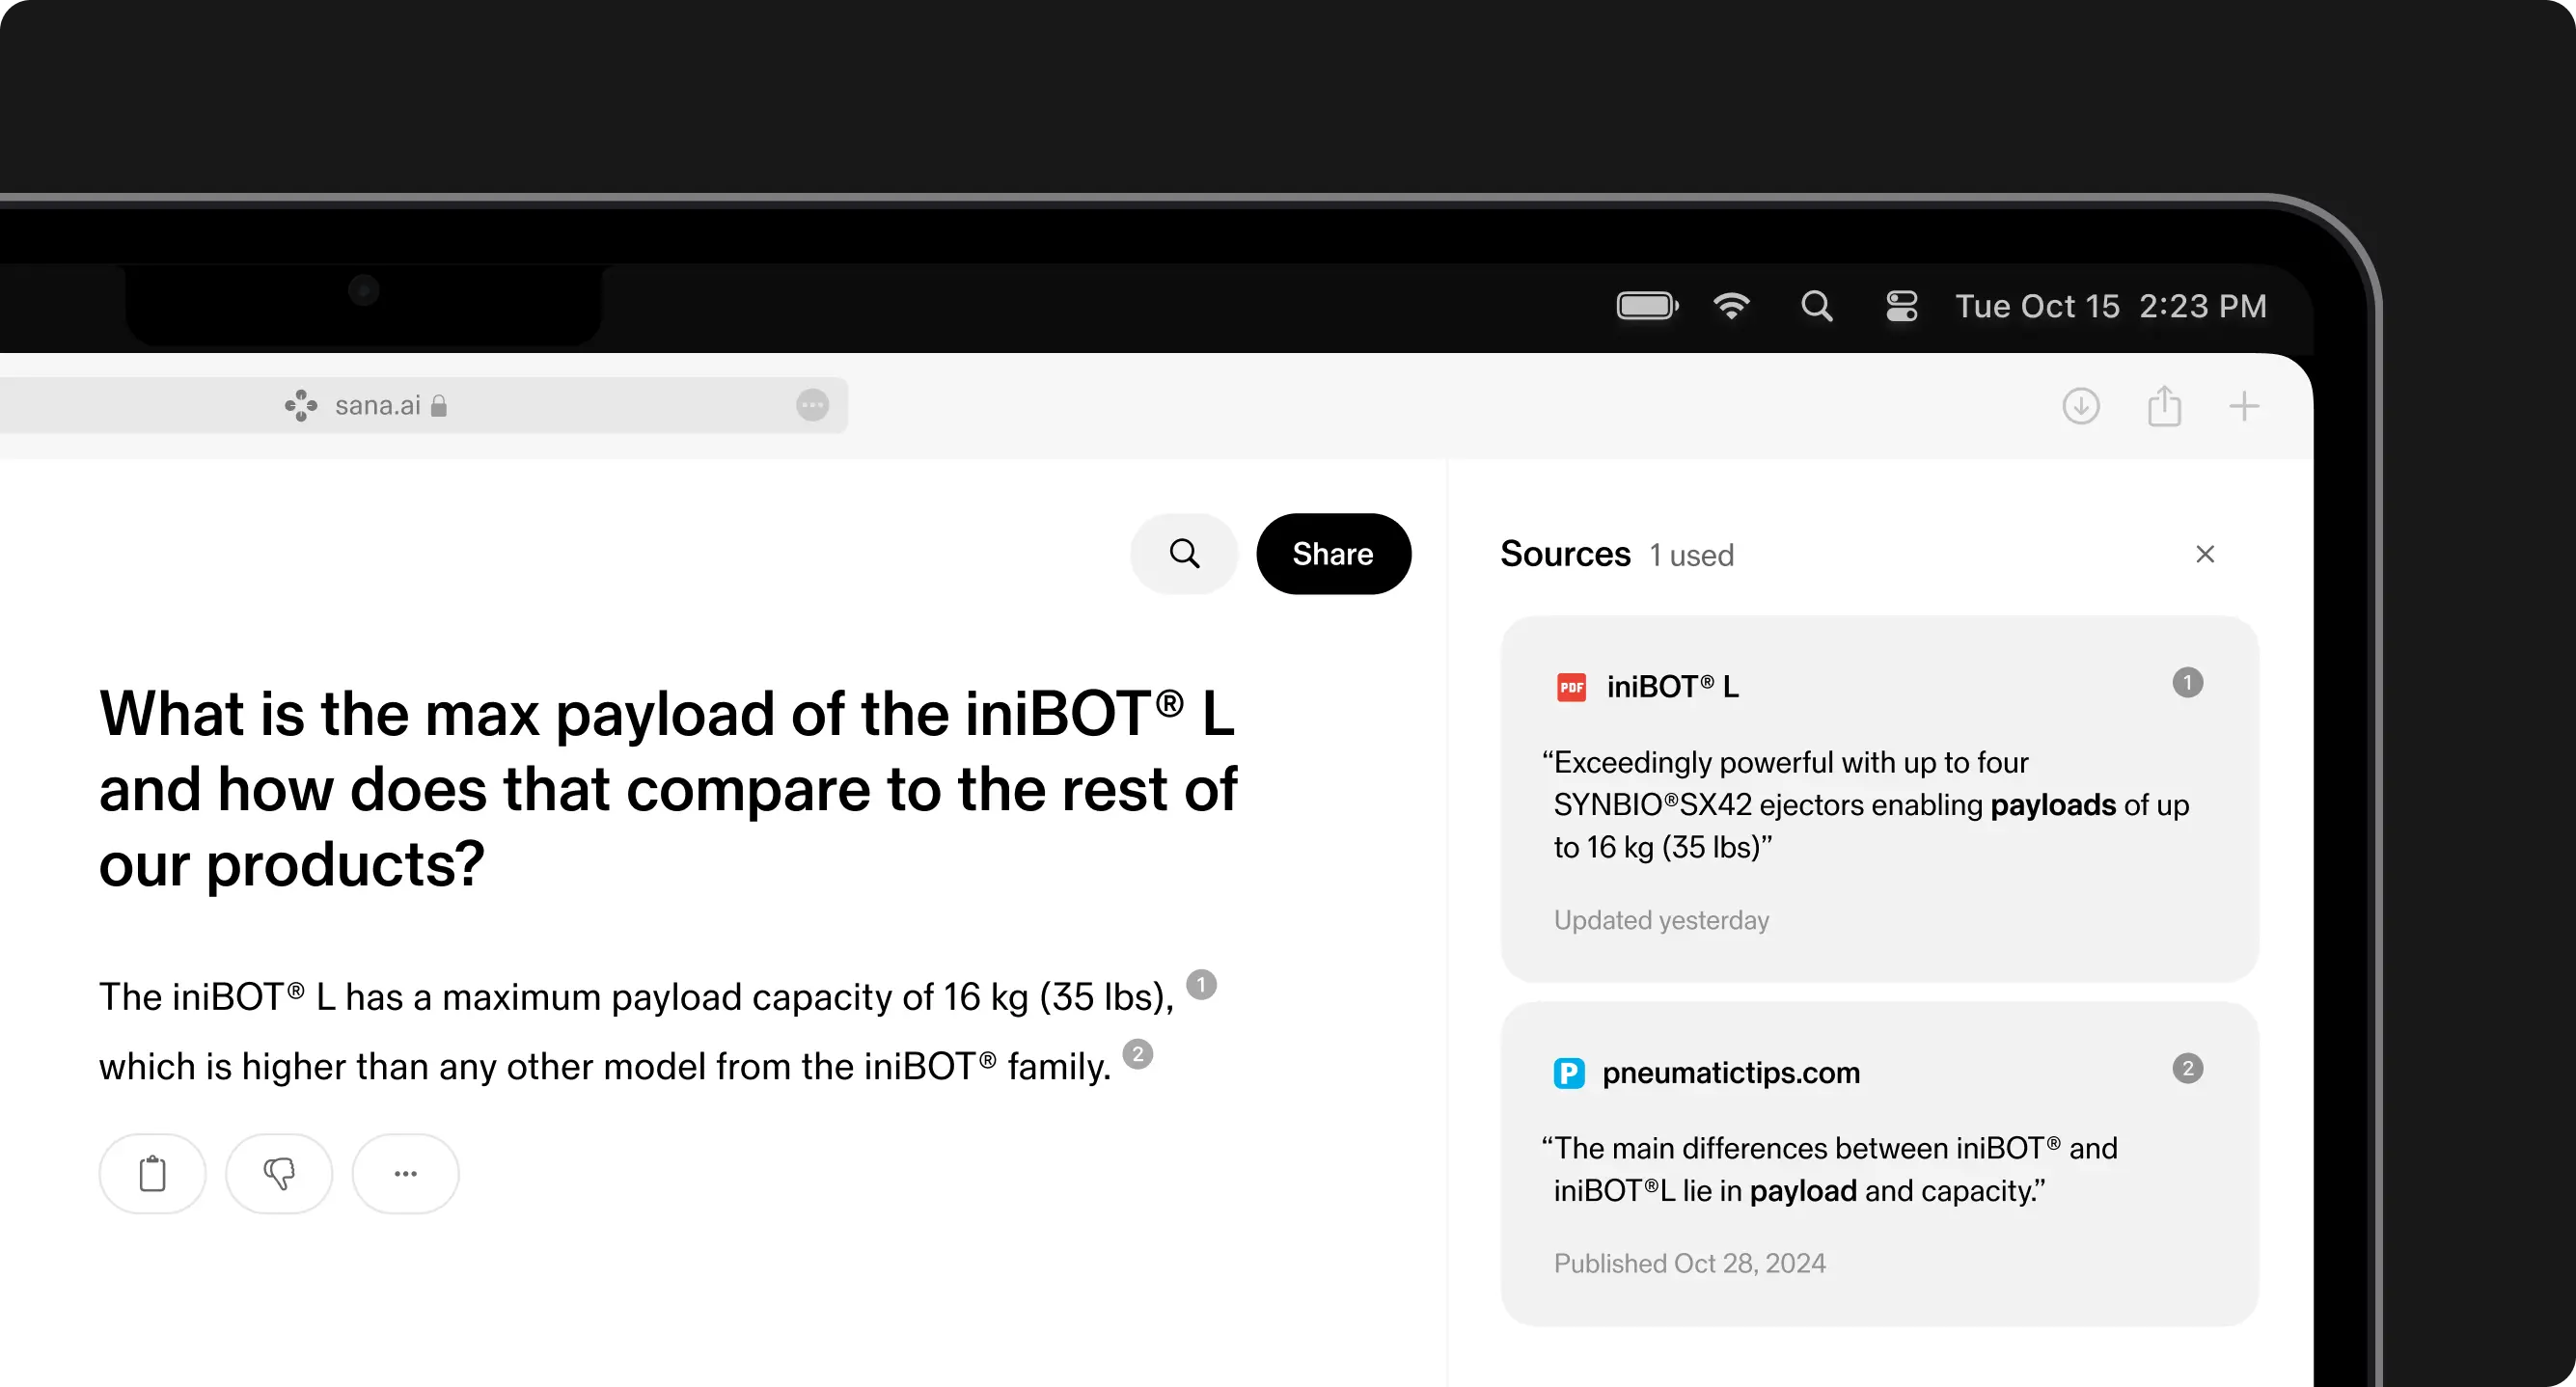Copy the answer with the clipboard icon
The width and height of the screenshot is (2576, 1387).
[x=152, y=1173]
